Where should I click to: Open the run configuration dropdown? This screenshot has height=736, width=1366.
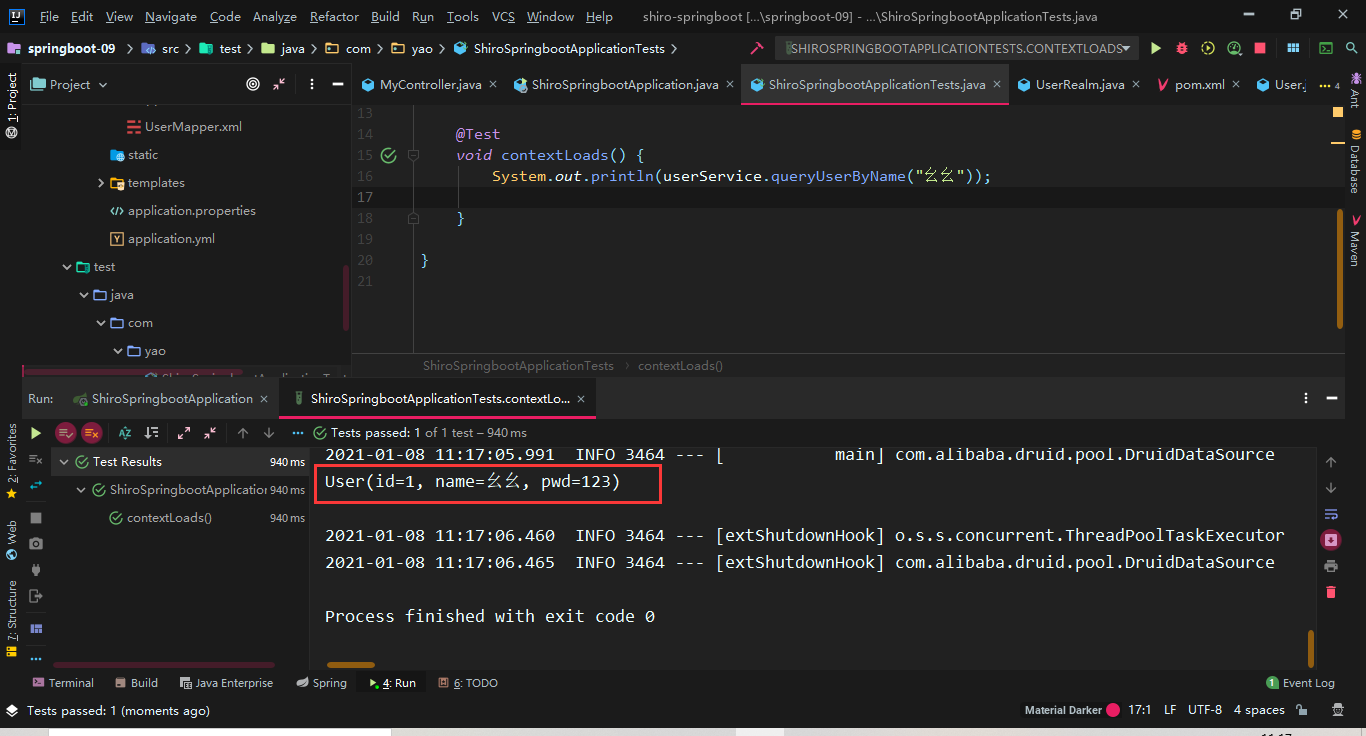(x=957, y=48)
